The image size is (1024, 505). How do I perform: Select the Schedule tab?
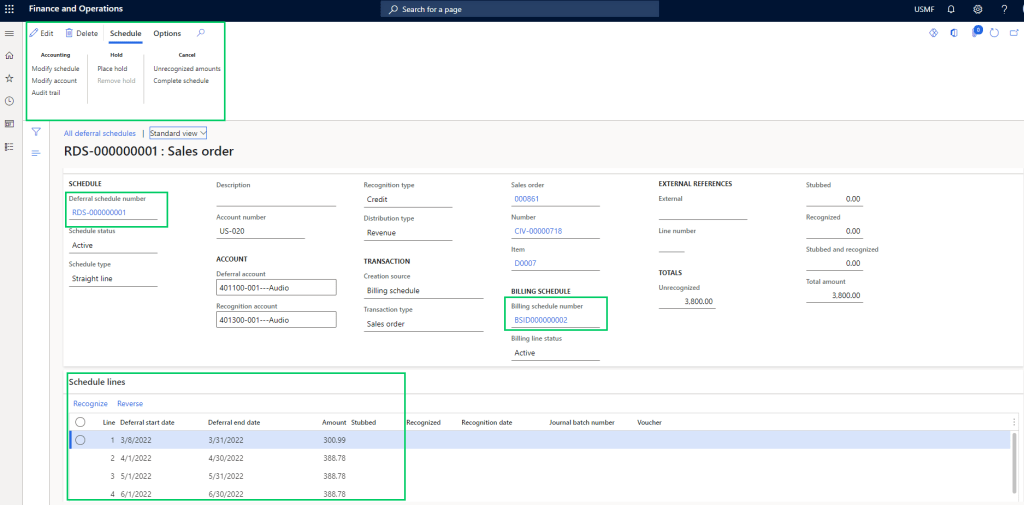125,33
